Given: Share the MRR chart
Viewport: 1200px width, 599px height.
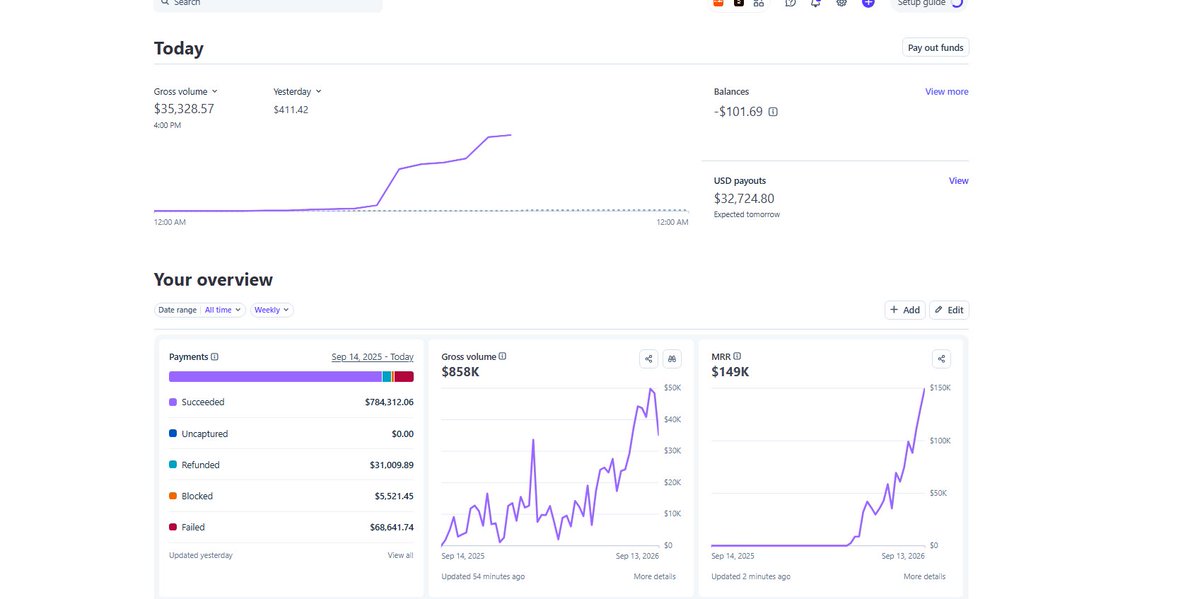Looking at the screenshot, I should (x=941, y=358).
